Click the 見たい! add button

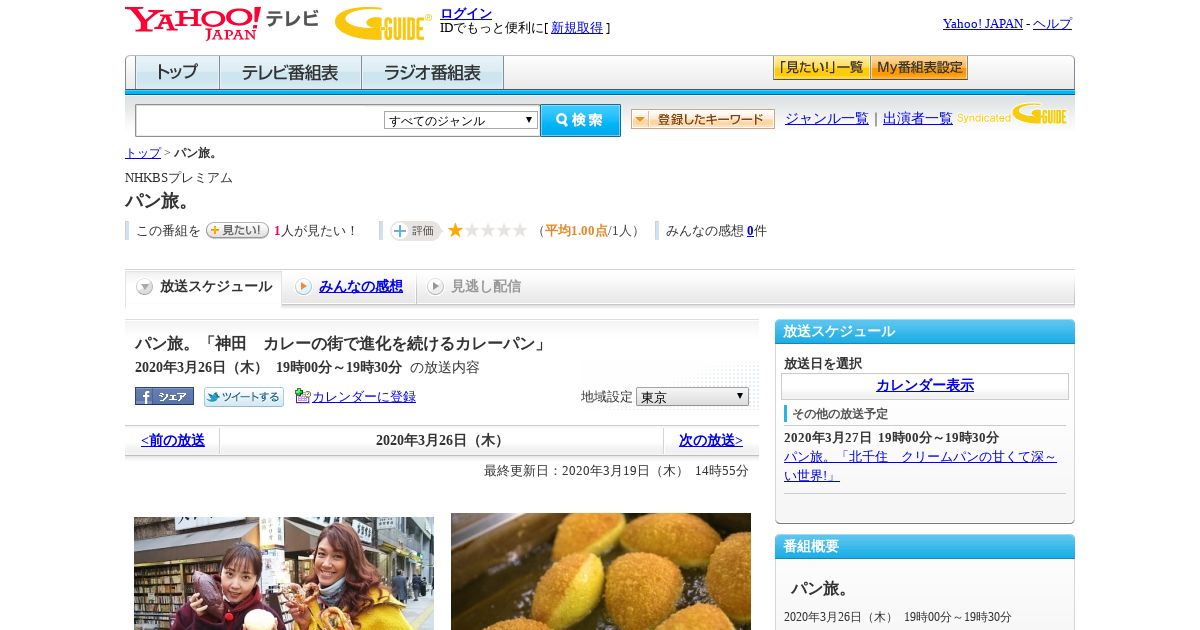tap(237, 230)
